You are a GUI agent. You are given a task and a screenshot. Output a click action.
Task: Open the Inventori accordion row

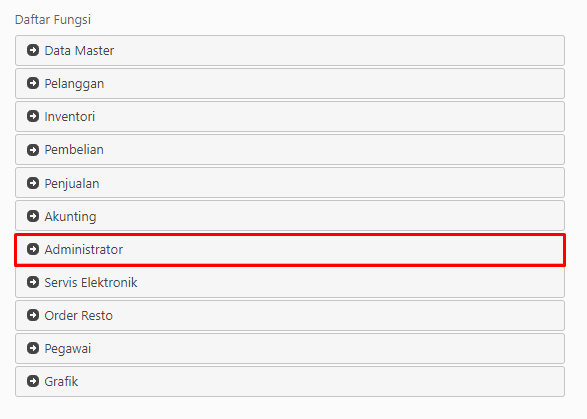coord(290,116)
